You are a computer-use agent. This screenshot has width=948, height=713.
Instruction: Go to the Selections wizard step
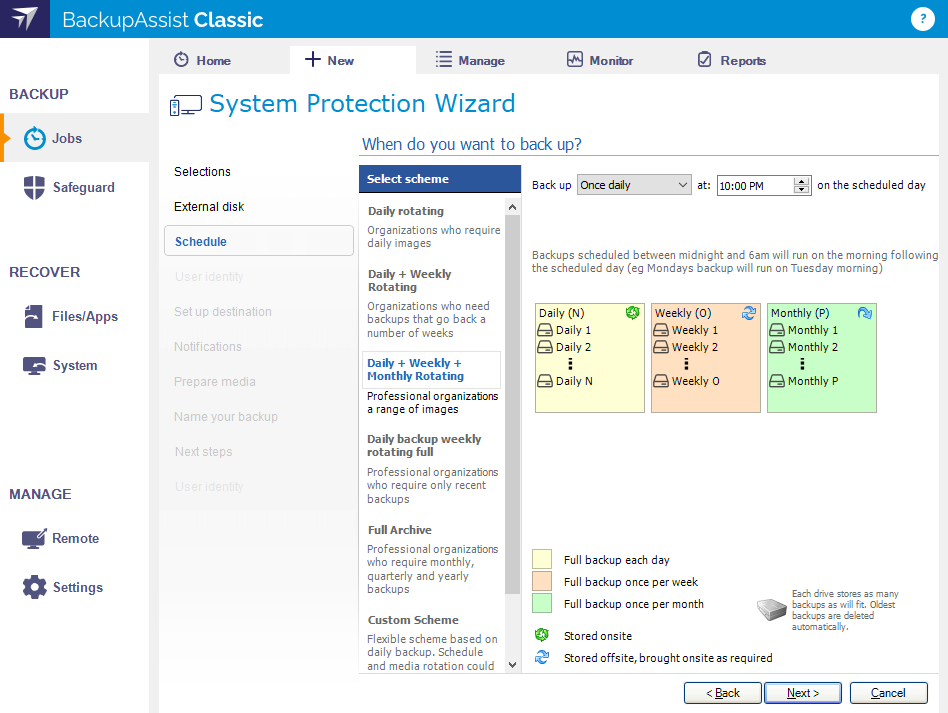pyautogui.click(x=202, y=172)
